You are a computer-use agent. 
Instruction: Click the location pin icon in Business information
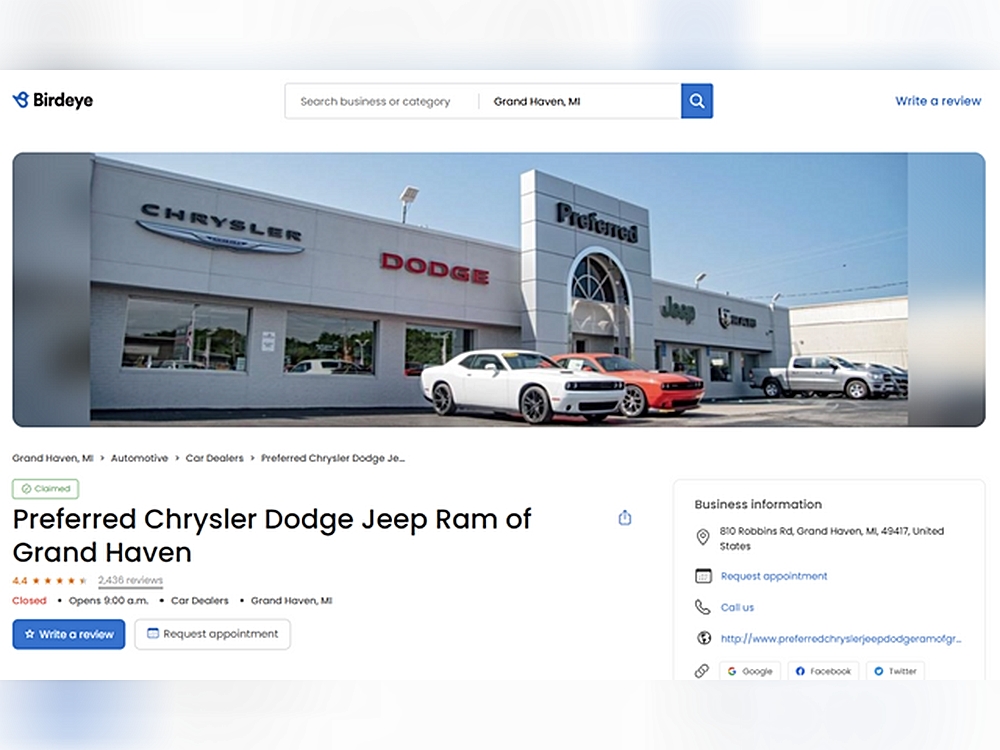click(x=703, y=537)
